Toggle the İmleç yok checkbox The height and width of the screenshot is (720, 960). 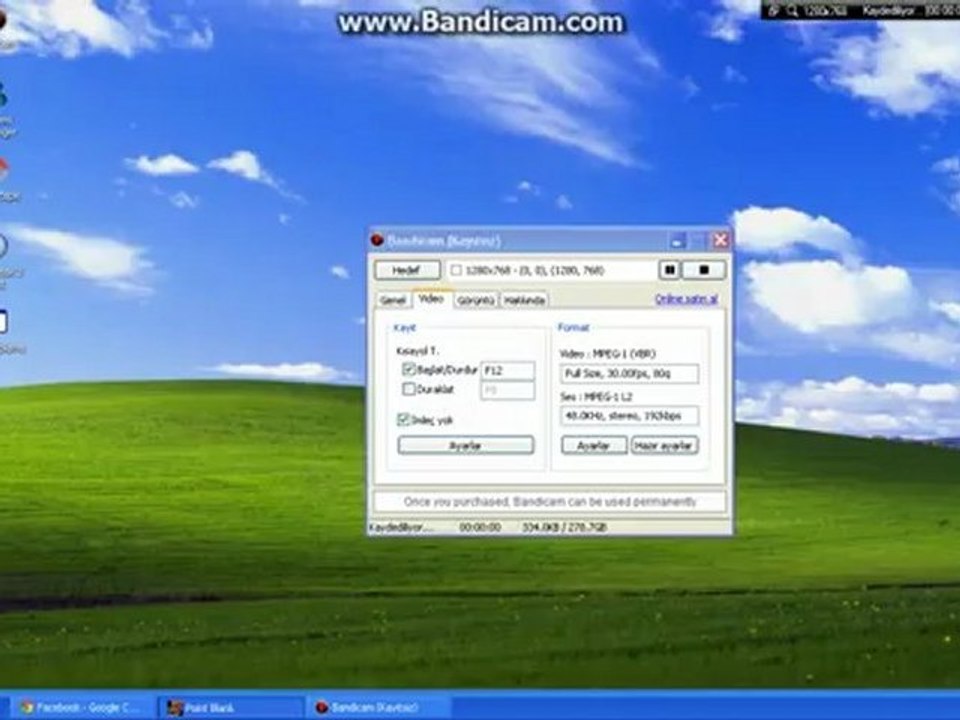click(403, 419)
